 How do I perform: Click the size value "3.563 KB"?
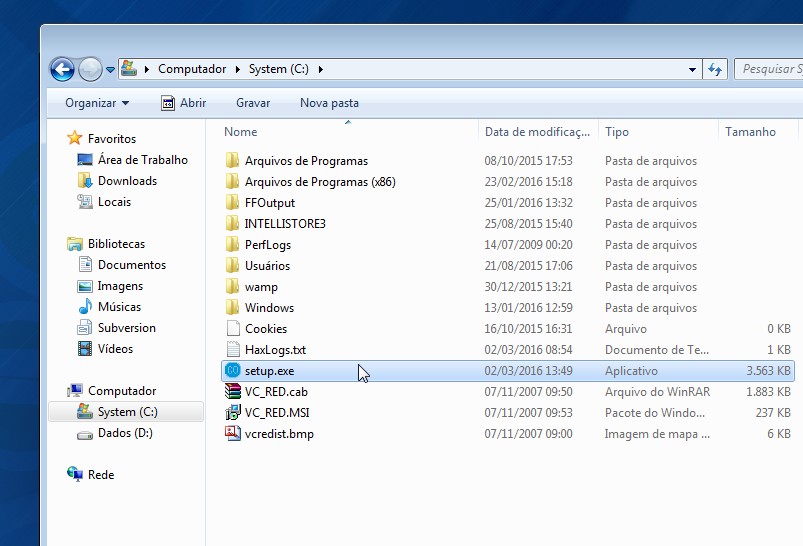coord(768,371)
